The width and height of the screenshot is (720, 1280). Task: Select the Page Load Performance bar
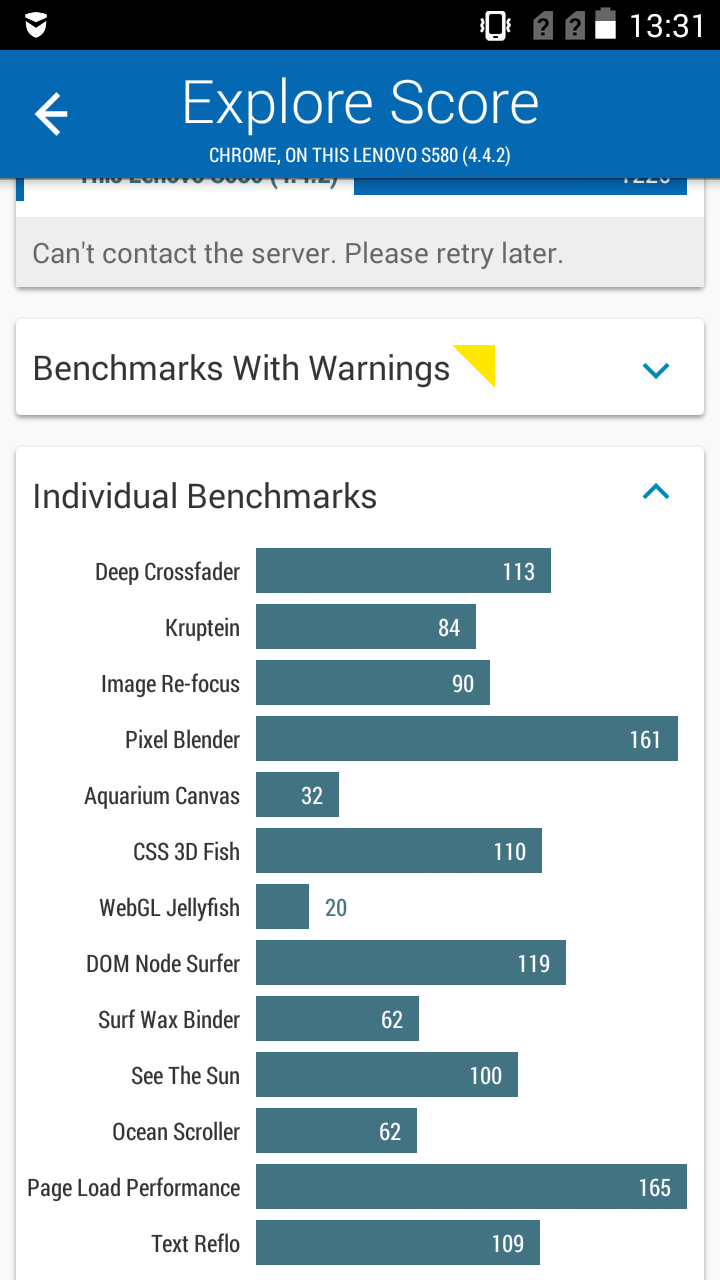[471, 1187]
